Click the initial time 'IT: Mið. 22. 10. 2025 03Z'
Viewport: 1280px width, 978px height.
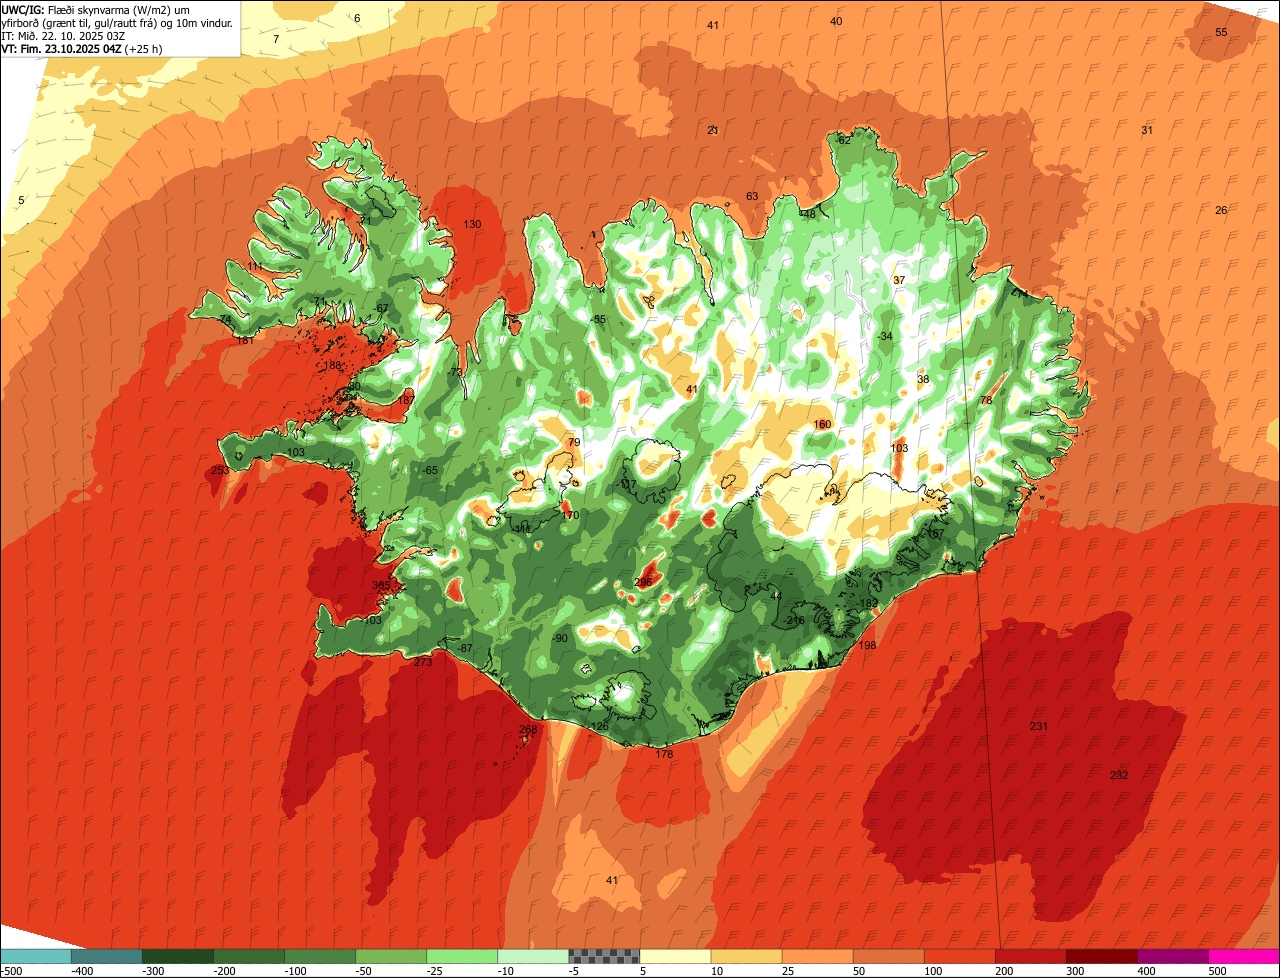(x=63, y=35)
